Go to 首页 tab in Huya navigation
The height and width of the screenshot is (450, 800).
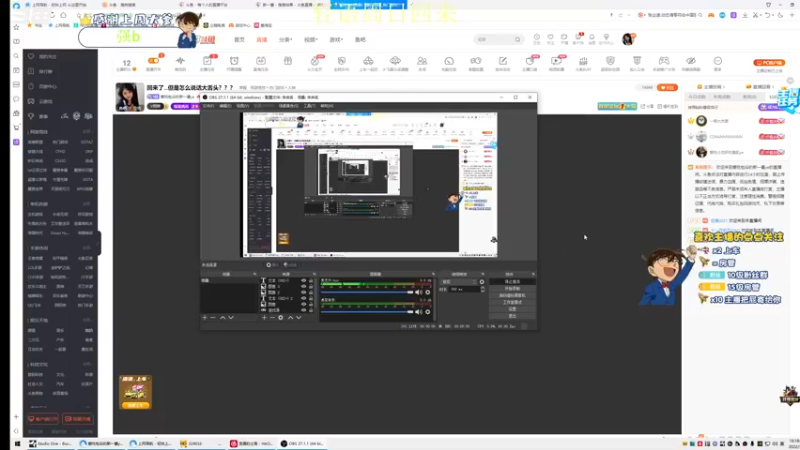point(239,39)
